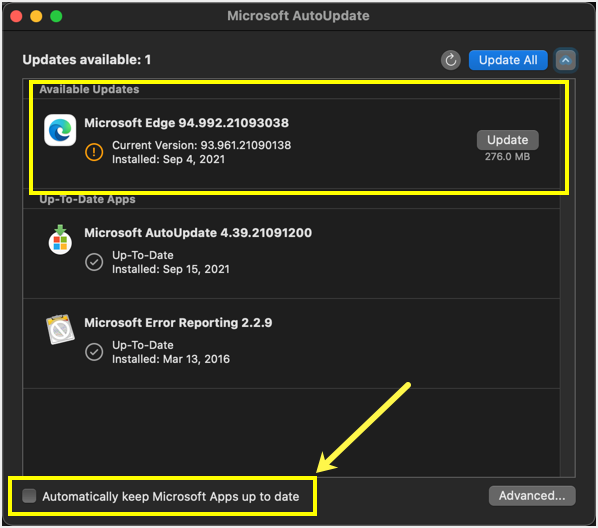Click the Updates available: 1 heading
The height and width of the screenshot is (528, 598).
pos(87,60)
